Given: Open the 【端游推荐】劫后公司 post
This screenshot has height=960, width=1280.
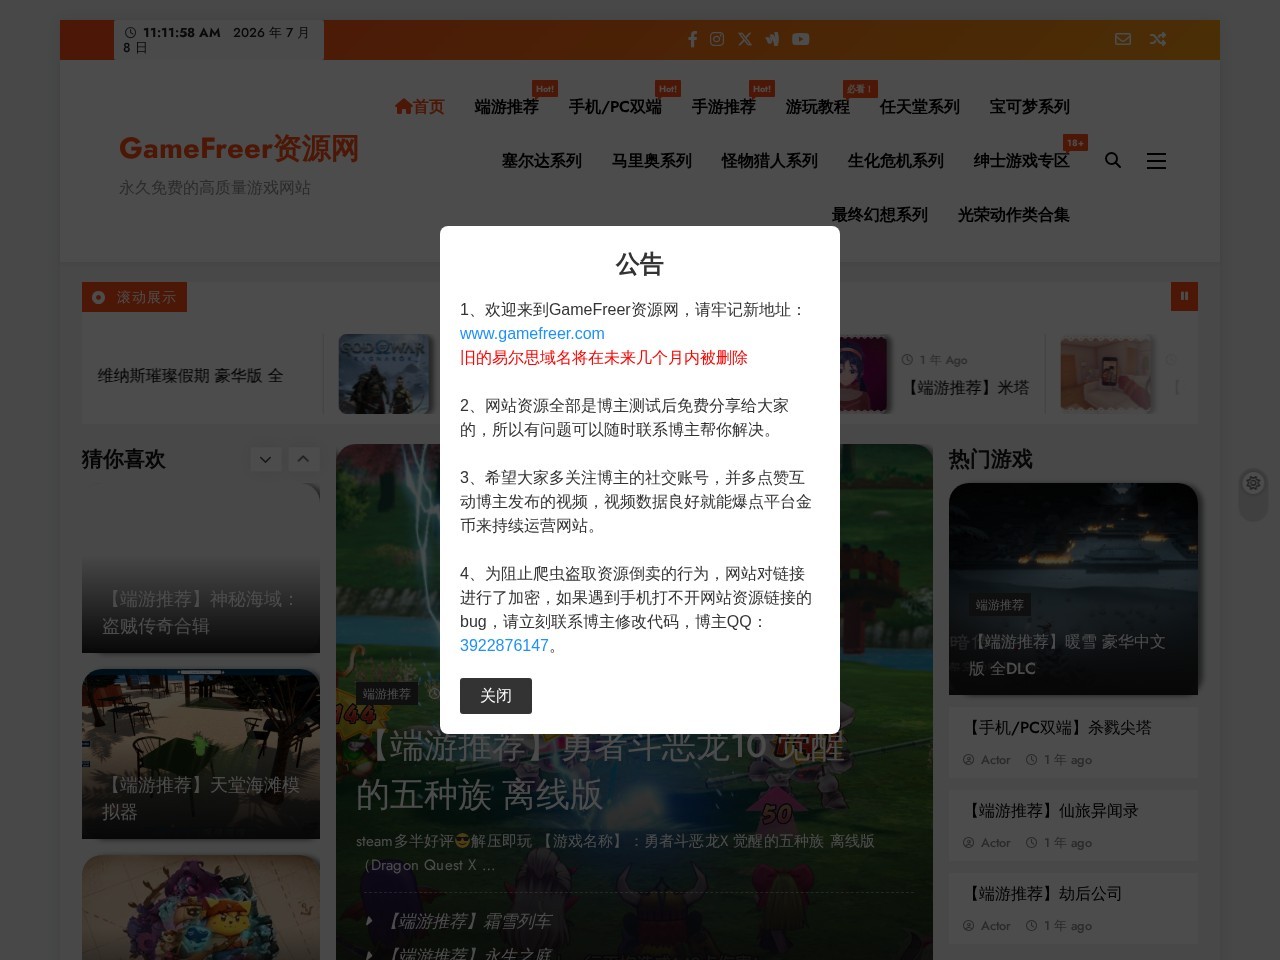Looking at the screenshot, I should click(1042, 894).
